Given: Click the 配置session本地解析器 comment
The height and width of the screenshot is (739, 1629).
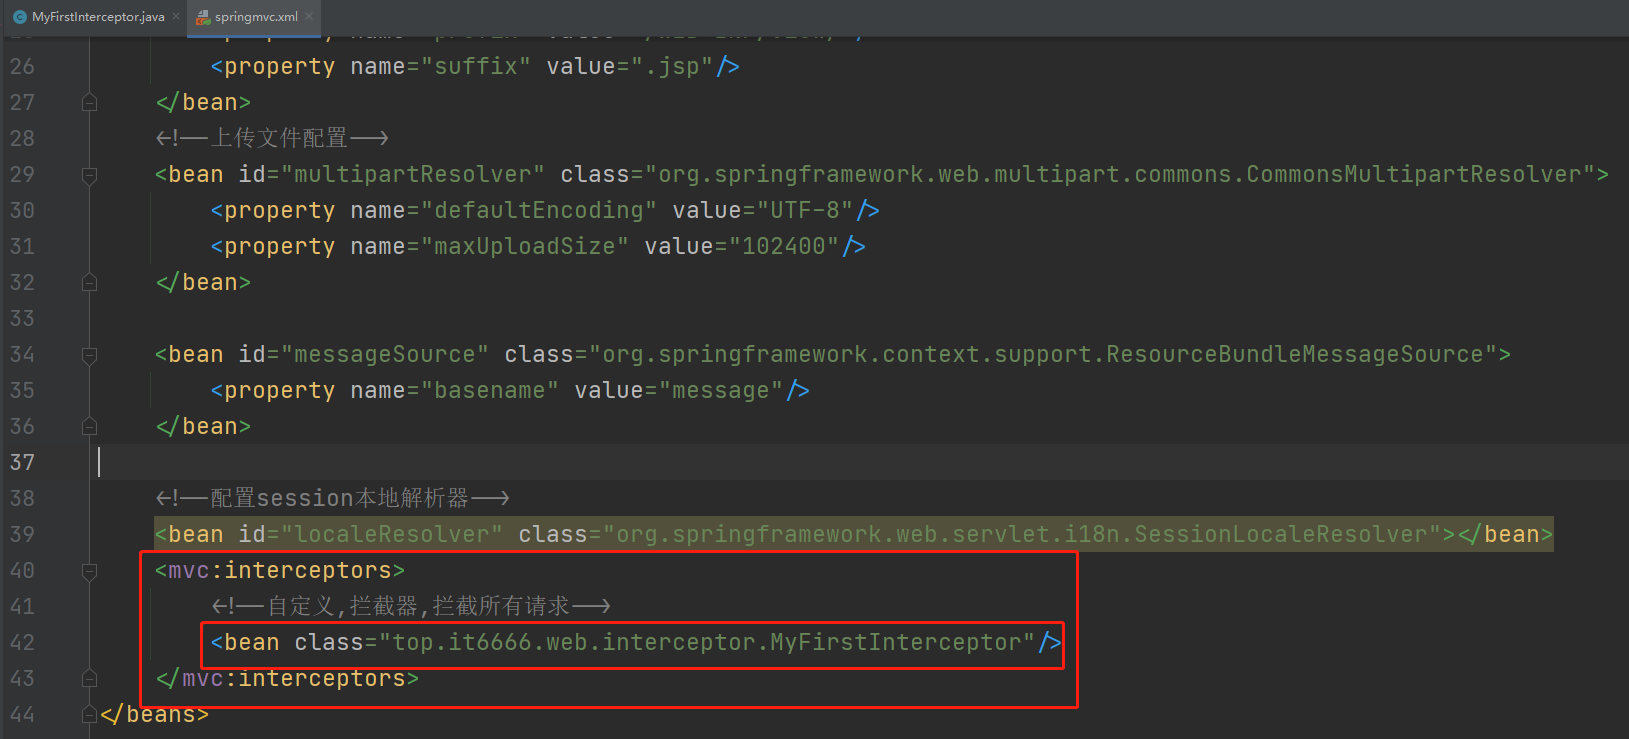Looking at the screenshot, I should point(333,498).
